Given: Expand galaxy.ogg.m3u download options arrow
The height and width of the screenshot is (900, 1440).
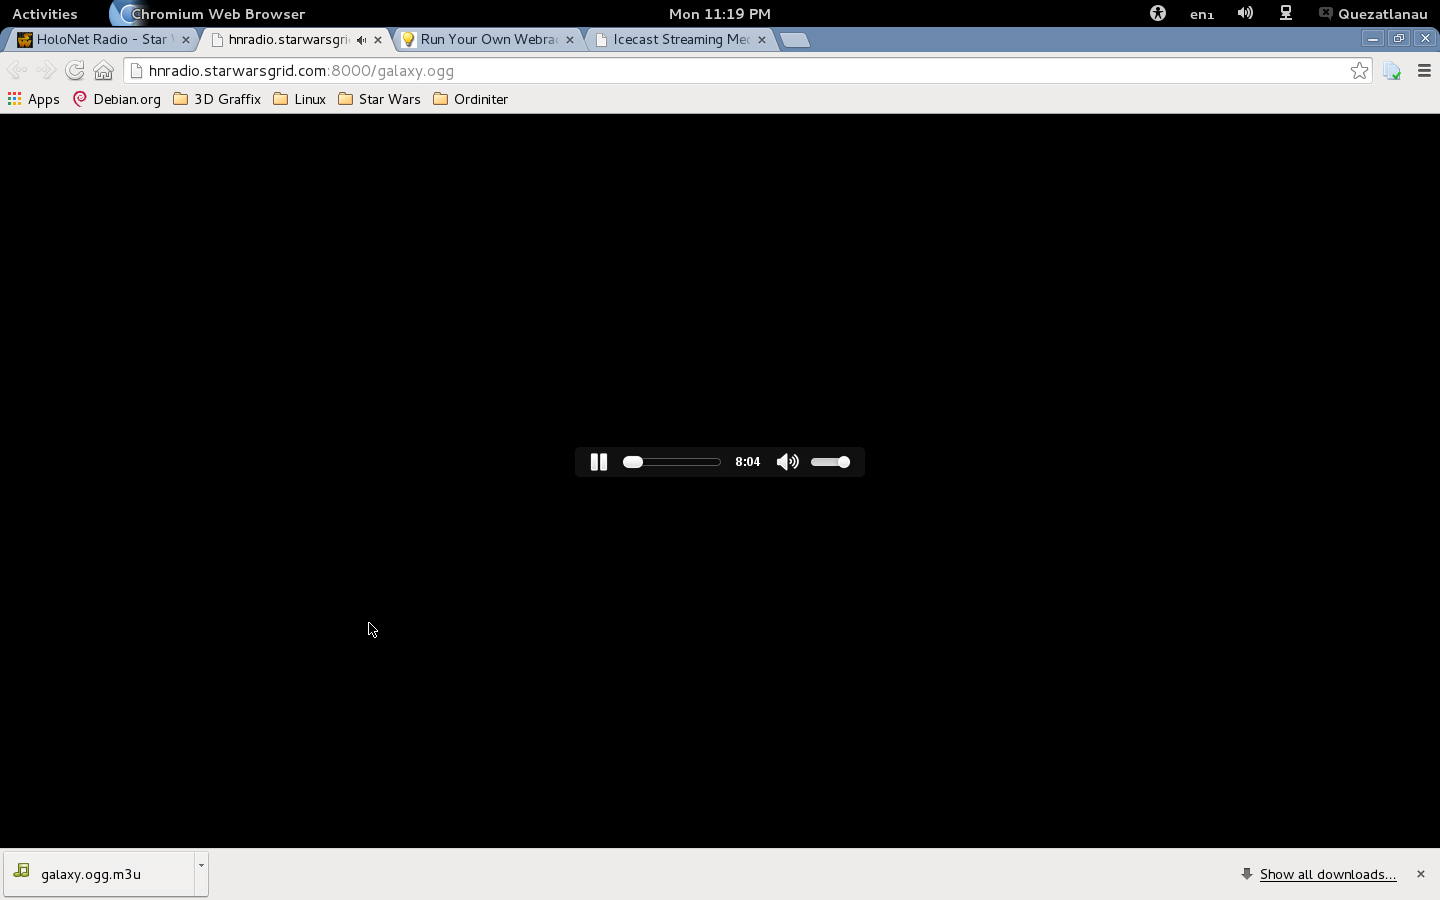Looking at the screenshot, I should [201, 874].
